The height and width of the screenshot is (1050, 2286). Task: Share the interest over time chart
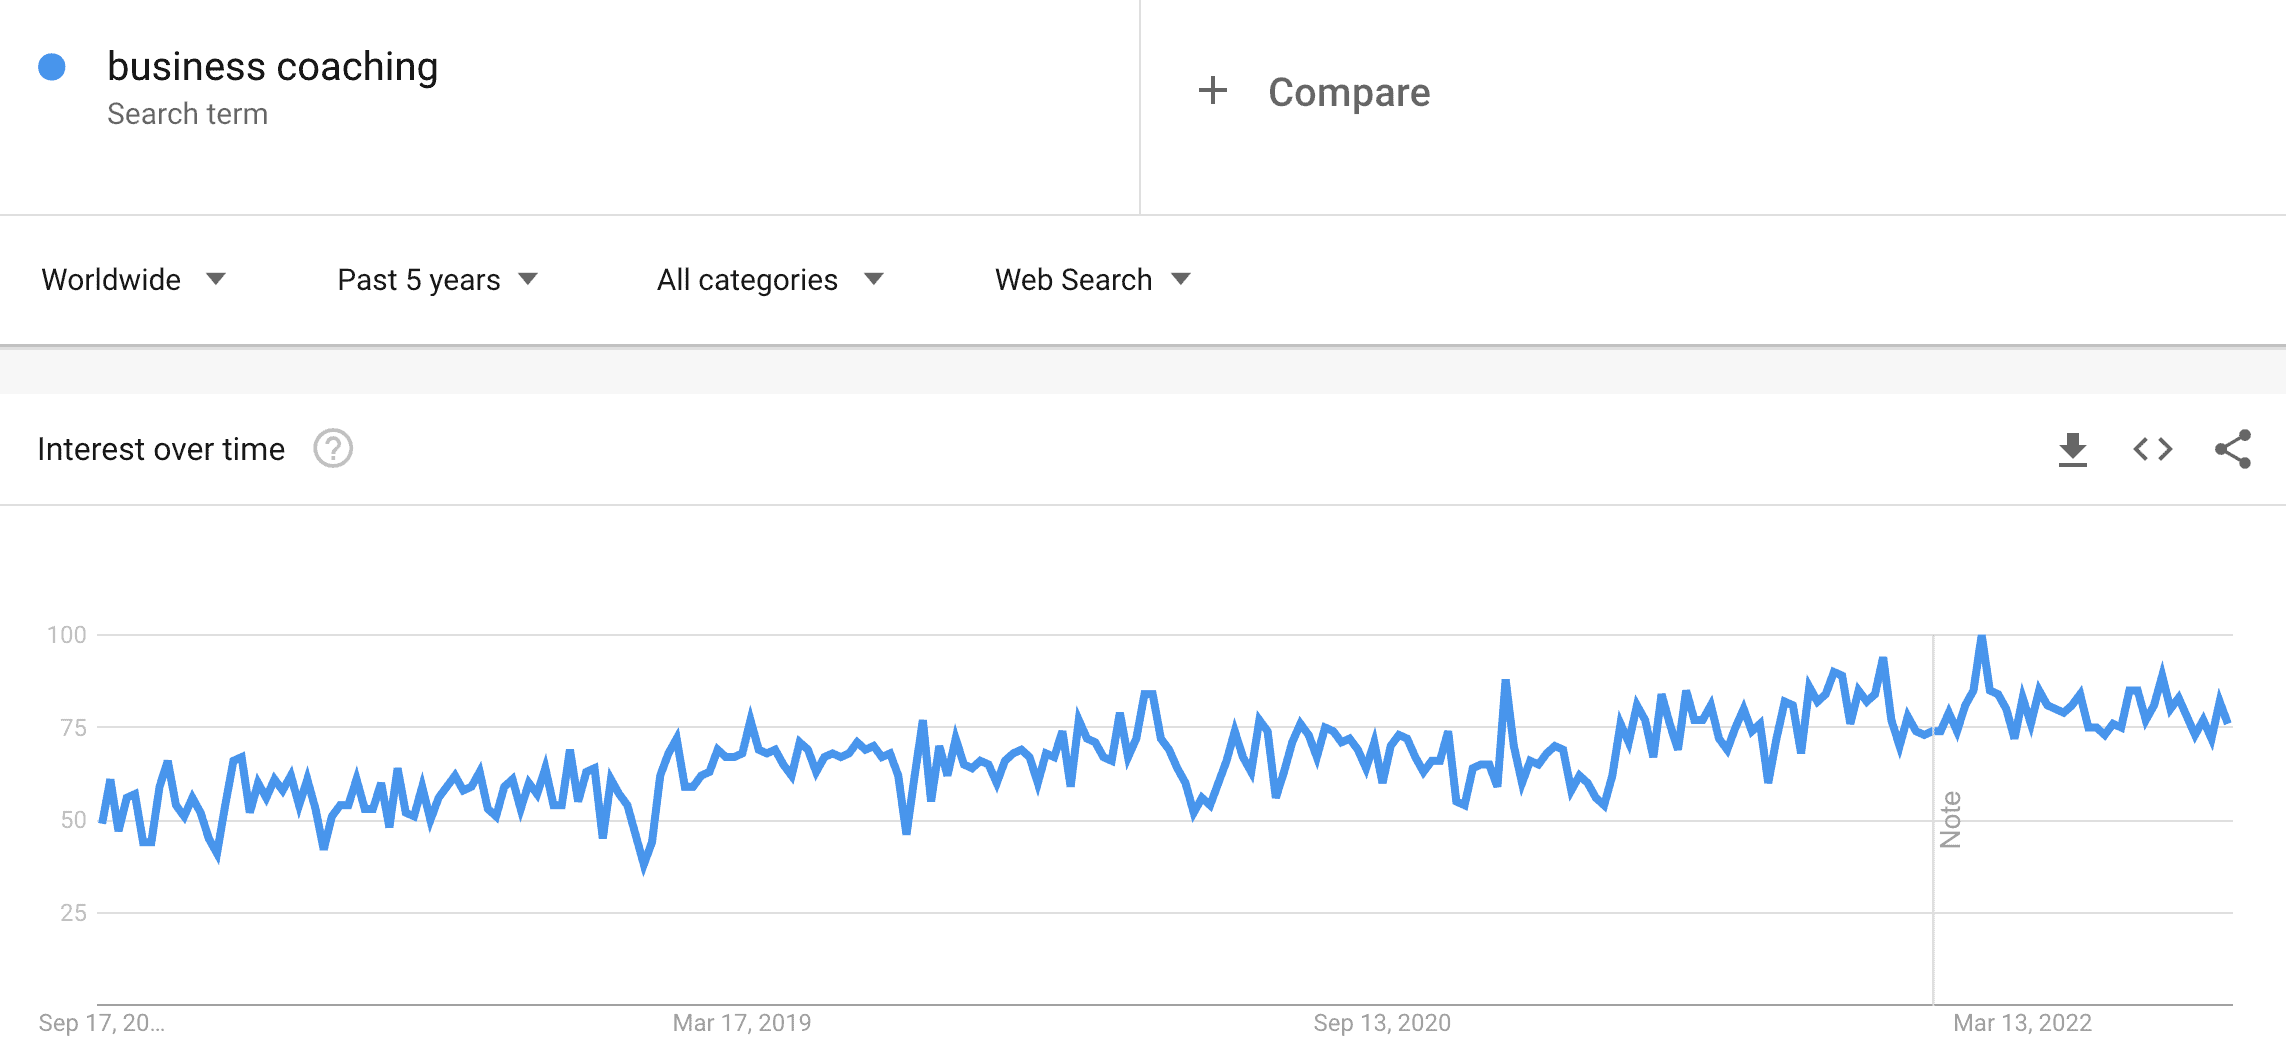(2232, 449)
